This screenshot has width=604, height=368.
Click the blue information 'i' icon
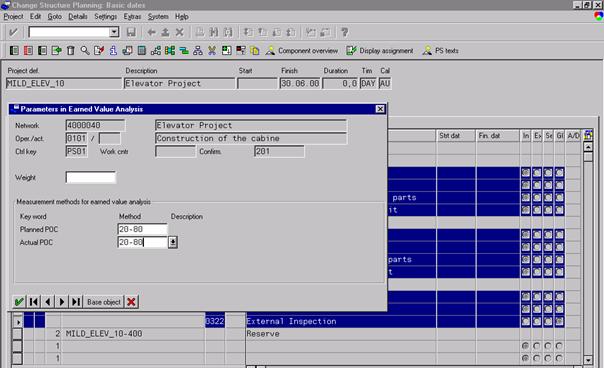(x=113, y=50)
